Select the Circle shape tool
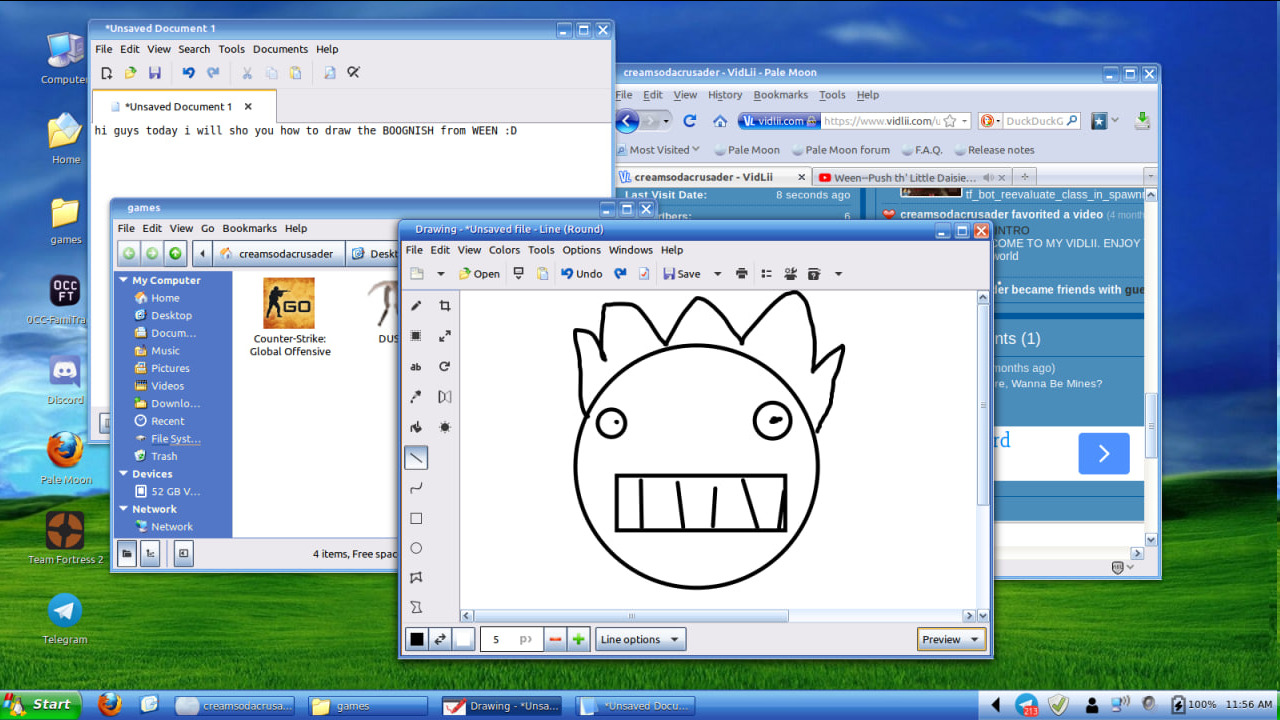1280x720 pixels. [416, 548]
